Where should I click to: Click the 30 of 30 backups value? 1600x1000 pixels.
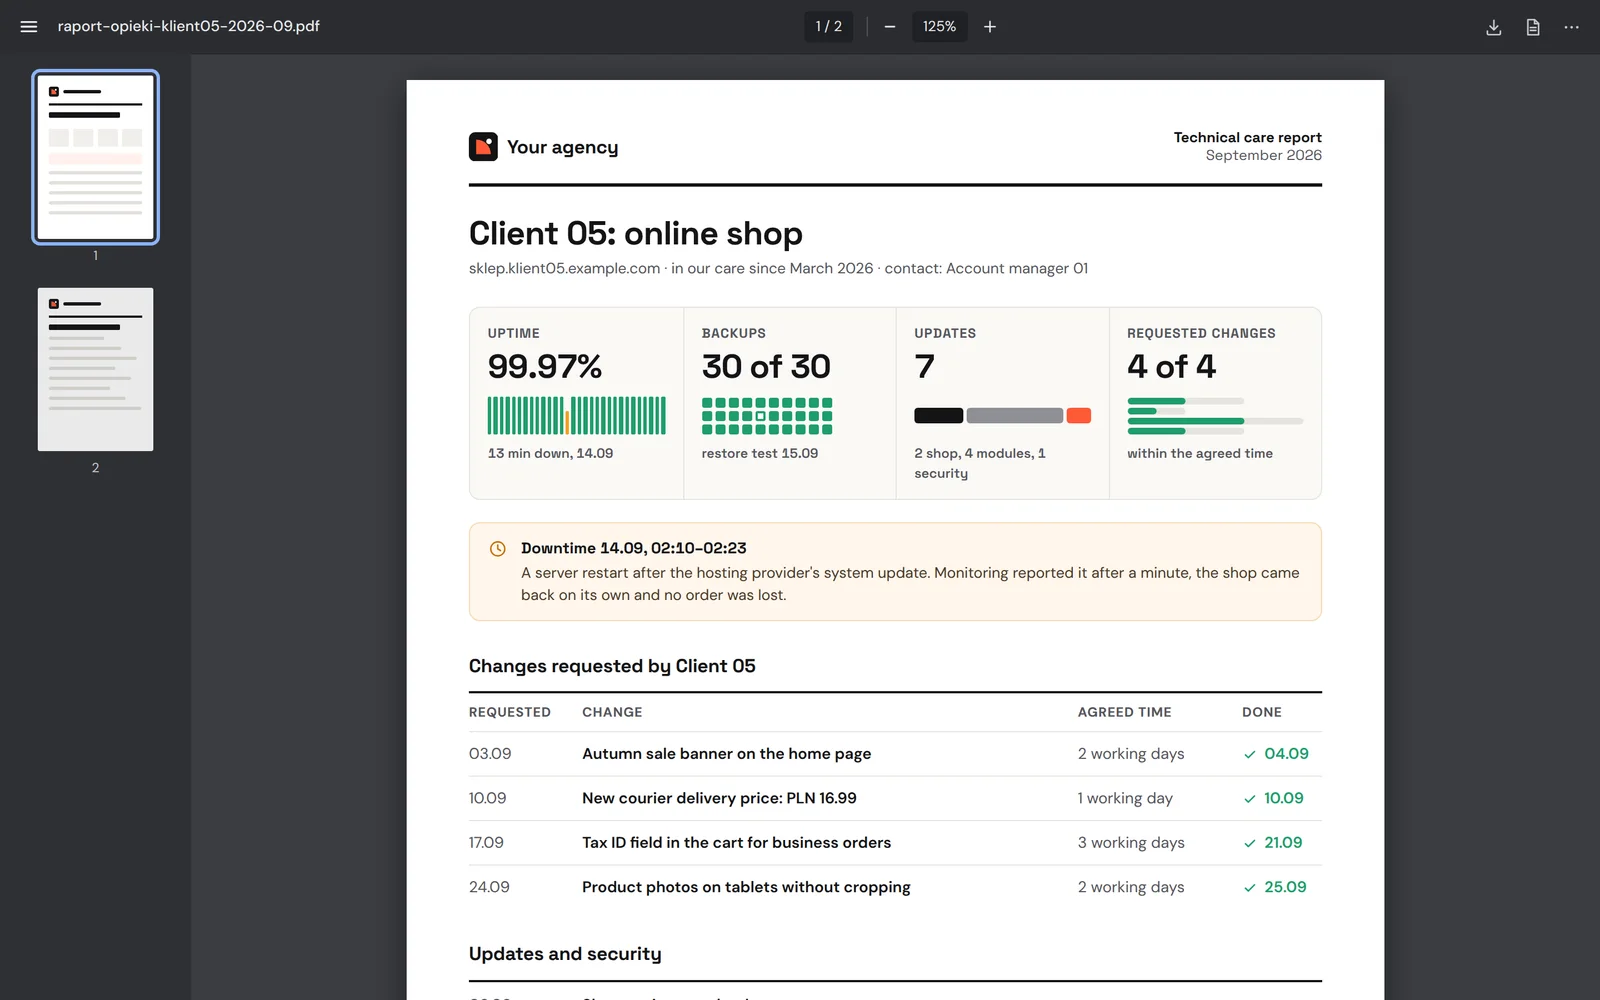766,367
